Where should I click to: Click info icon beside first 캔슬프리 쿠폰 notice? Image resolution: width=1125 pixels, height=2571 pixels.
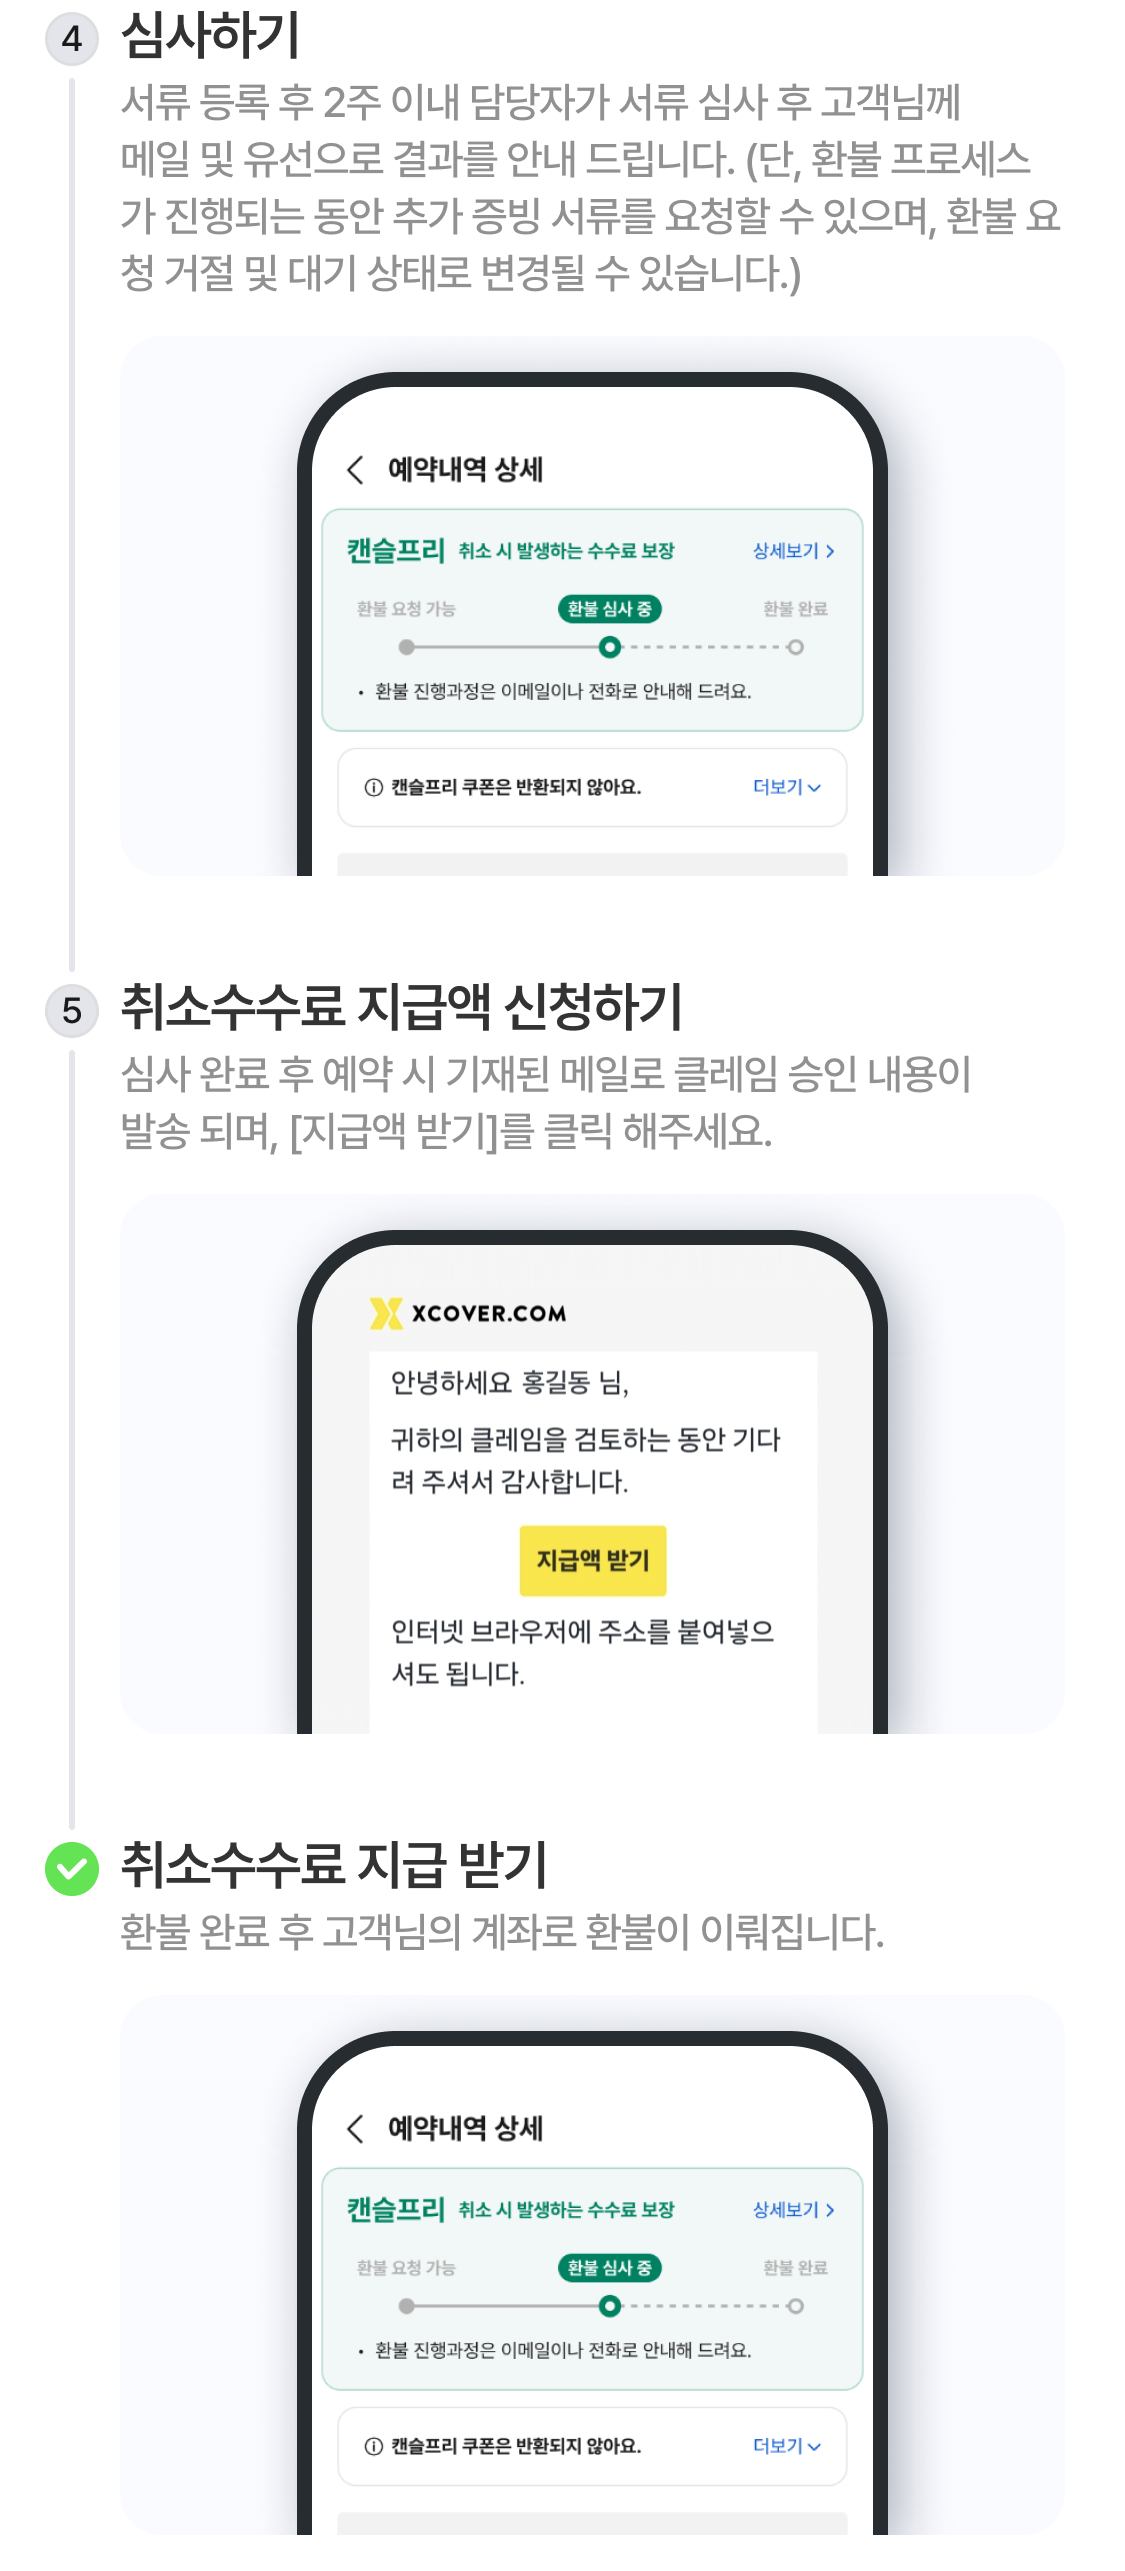[374, 788]
